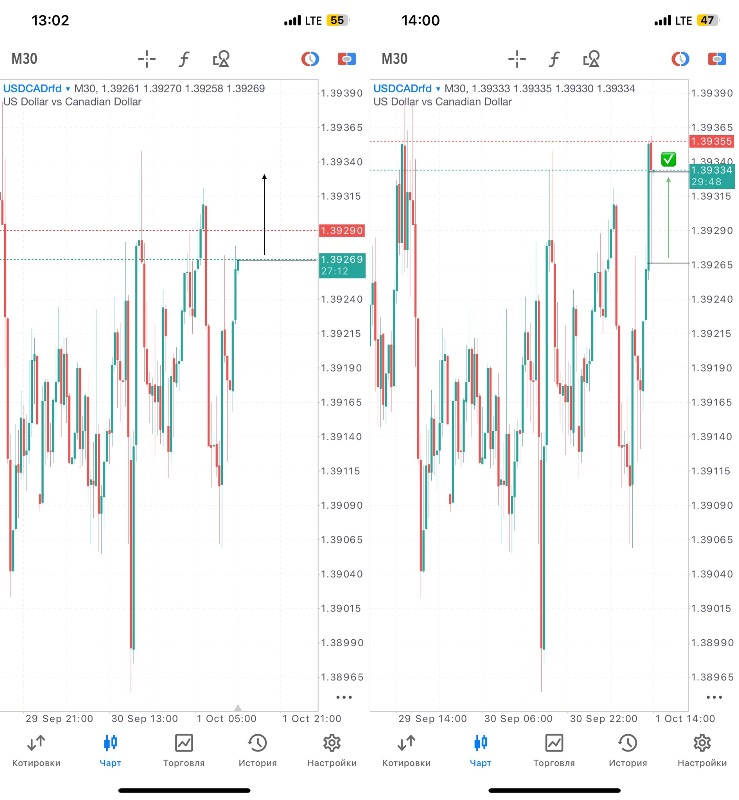This screenshot has width=739, height=800.
Task: Open objects/shapes icon in right chart toolbar
Action: (x=591, y=59)
